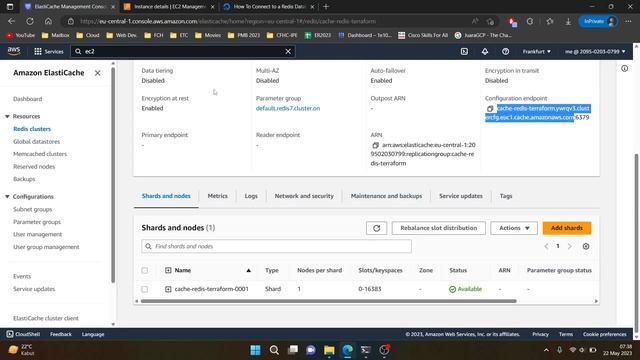Refresh the shards and nodes list
The image size is (640, 360).
tap(376, 228)
